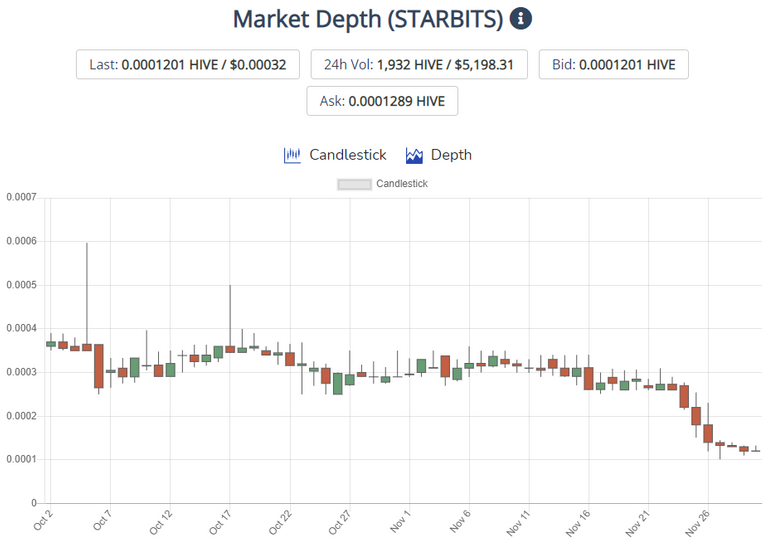The image size is (768, 543).
Task: Click the Nov 1 x-axis label
Action: [400, 521]
